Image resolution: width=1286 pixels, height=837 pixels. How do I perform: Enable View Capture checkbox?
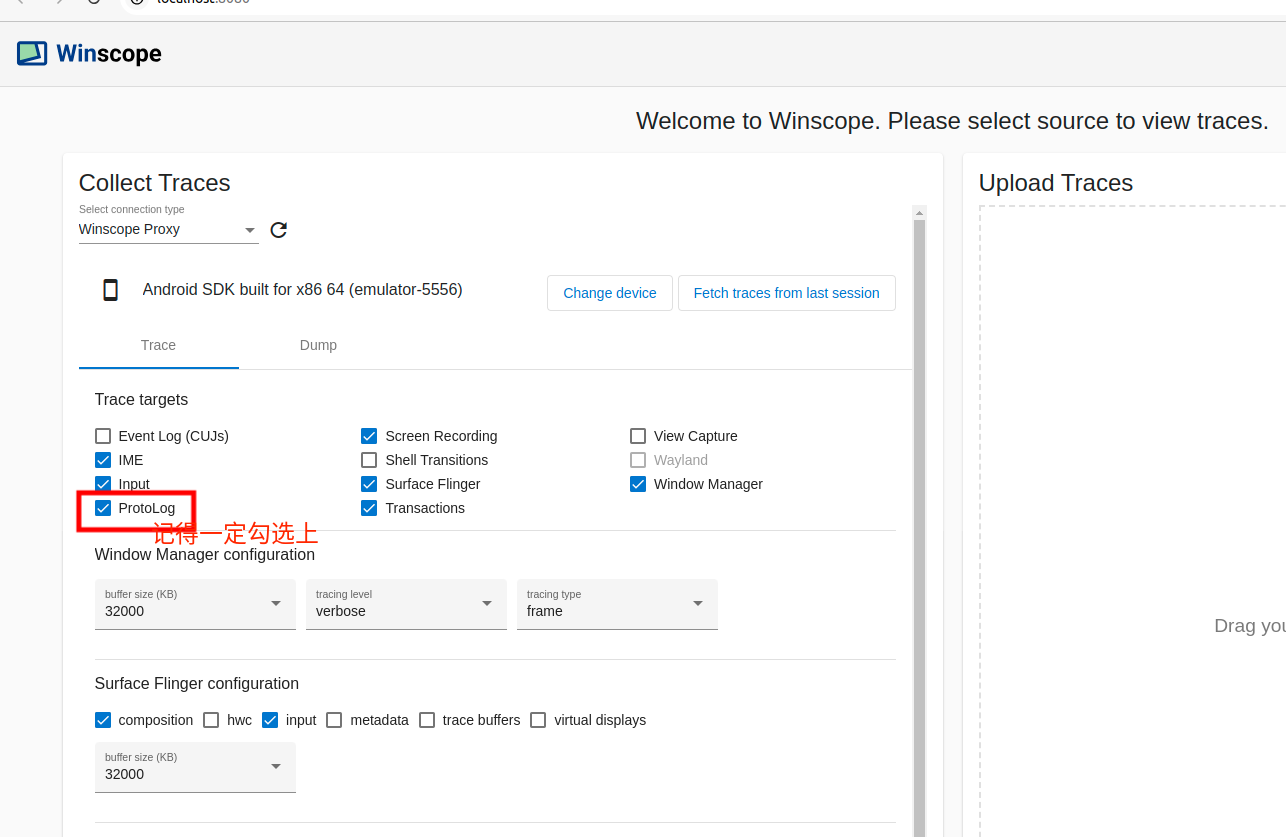(x=638, y=436)
